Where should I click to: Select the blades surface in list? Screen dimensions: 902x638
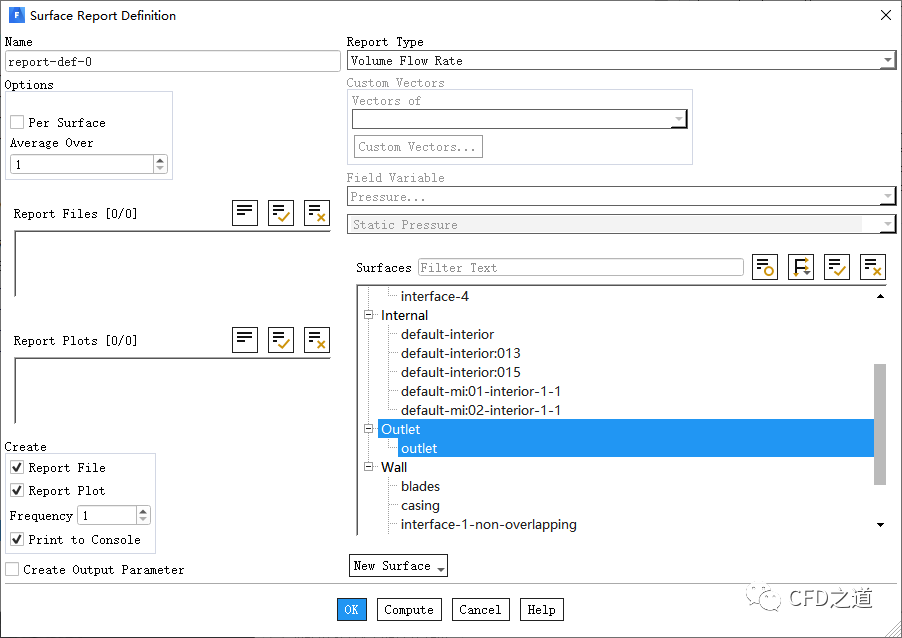420,487
